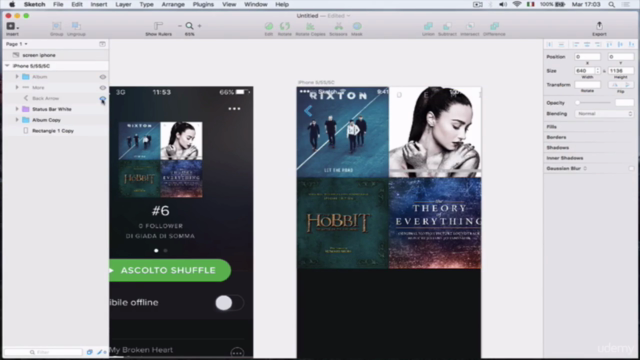Open the Insert tool menu

(x=12, y=26)
